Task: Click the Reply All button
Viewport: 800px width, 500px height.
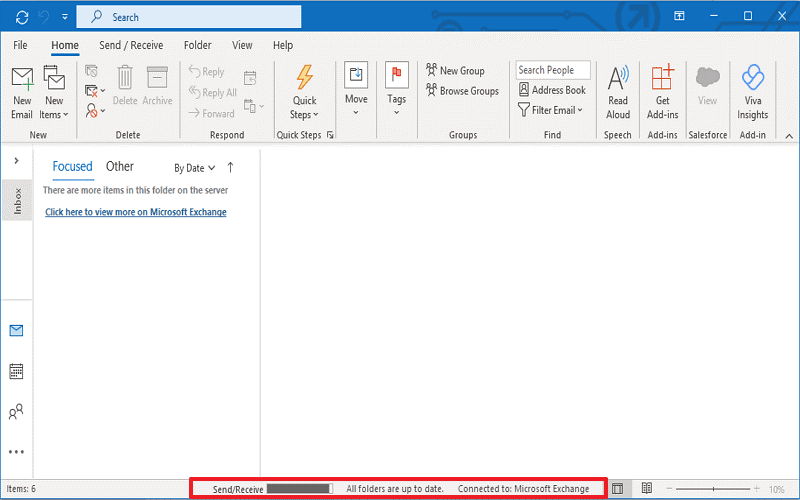Action: point(212,92)
